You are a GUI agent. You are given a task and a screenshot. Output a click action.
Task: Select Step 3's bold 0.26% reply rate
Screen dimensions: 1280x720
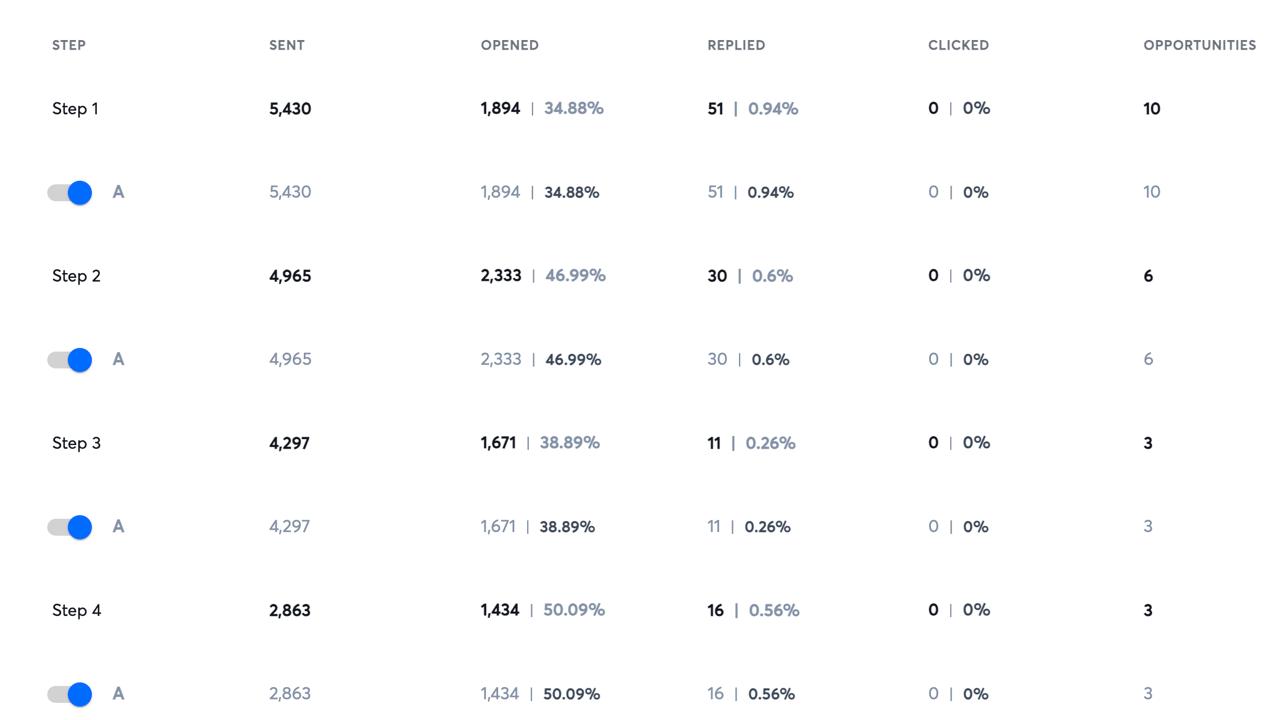[x=770, y=443]
